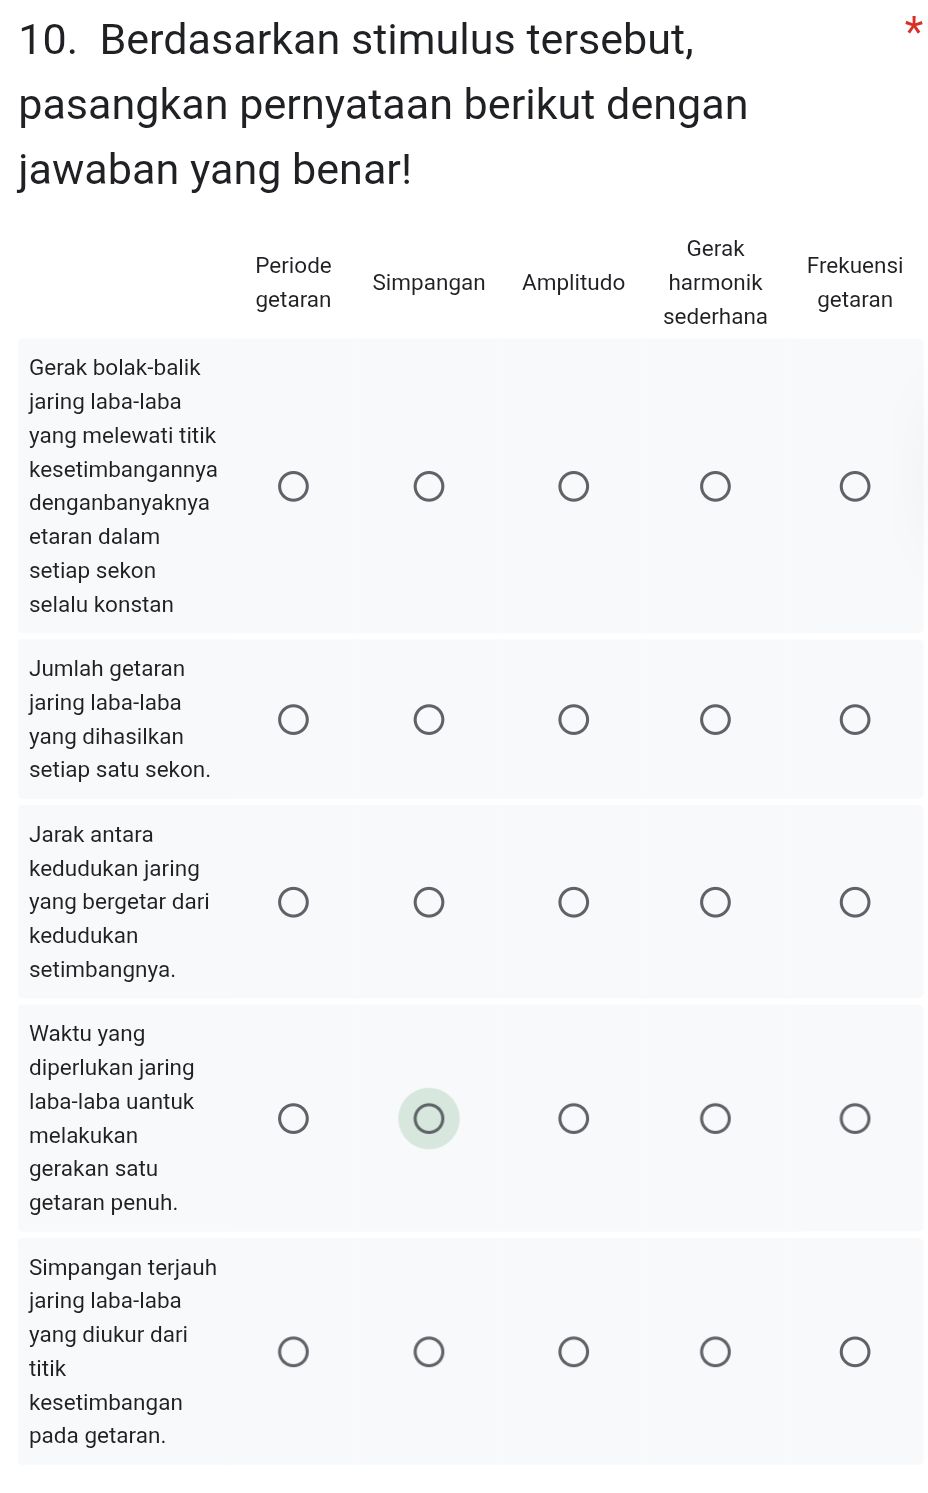This screenshot has height=1493, width=928.
Task: Select Amplitudo for Waktu yang diperlukan row
Action: [x=574, y=1118]
